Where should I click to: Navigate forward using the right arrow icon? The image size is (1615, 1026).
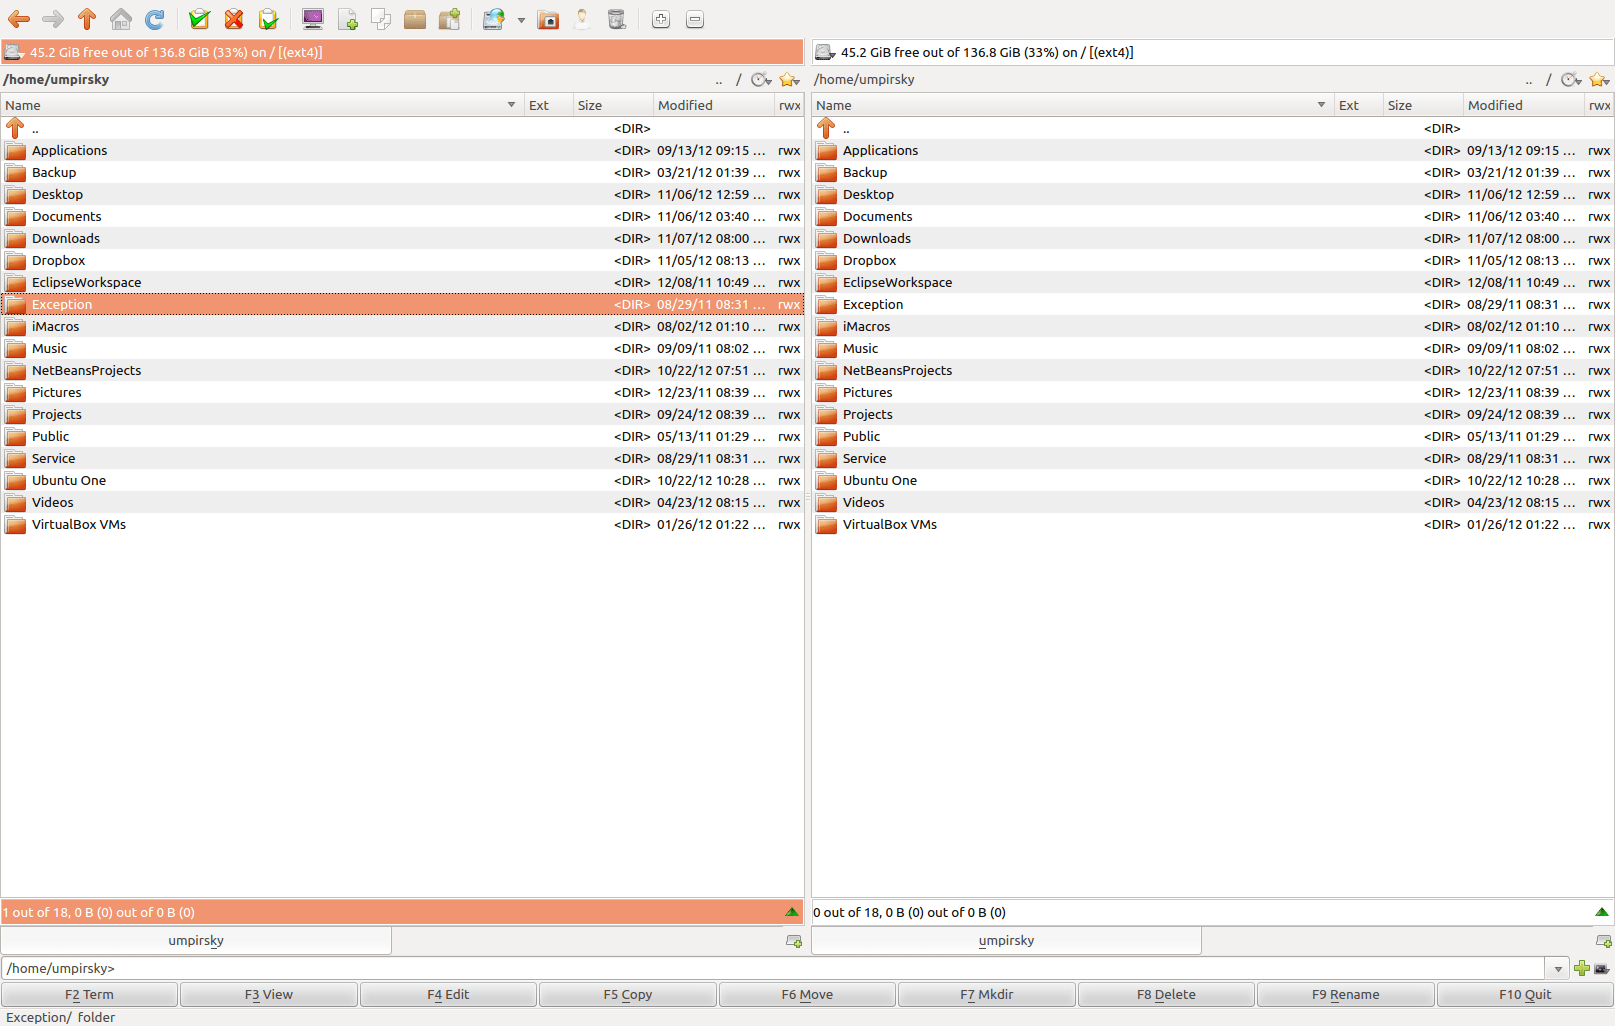(52, 19)
